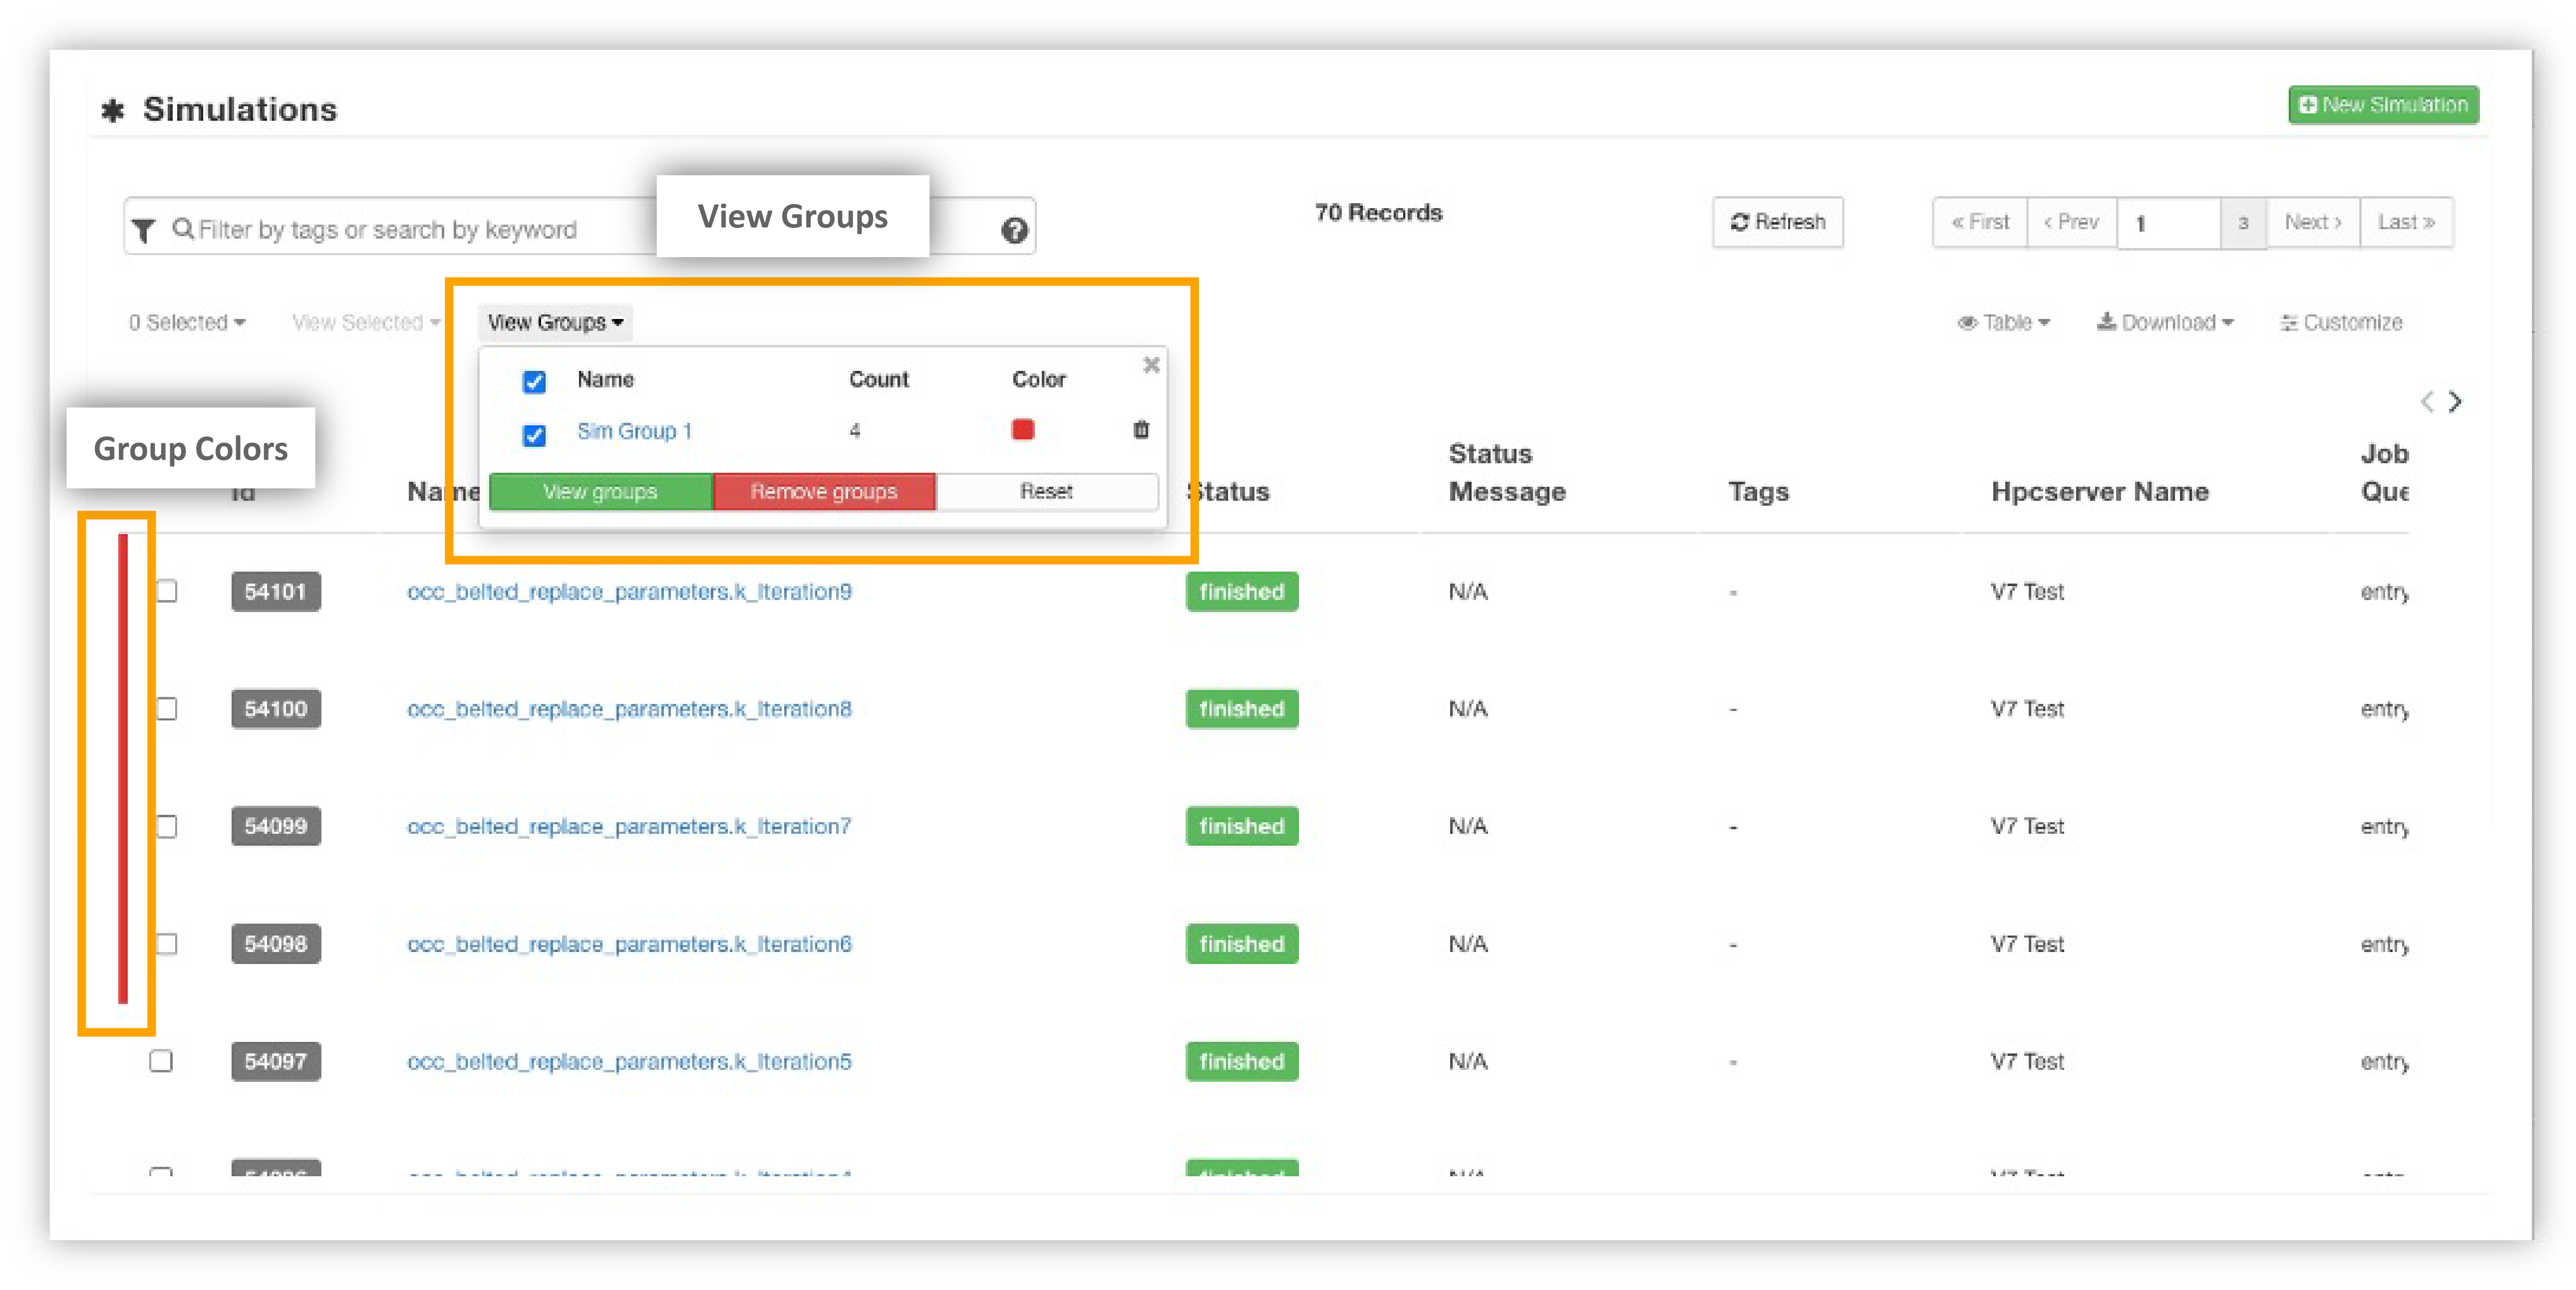Screen dimensions: 2576x1290
Task: Click finished status of simulation 54100
Action: tap(1242, 709)
